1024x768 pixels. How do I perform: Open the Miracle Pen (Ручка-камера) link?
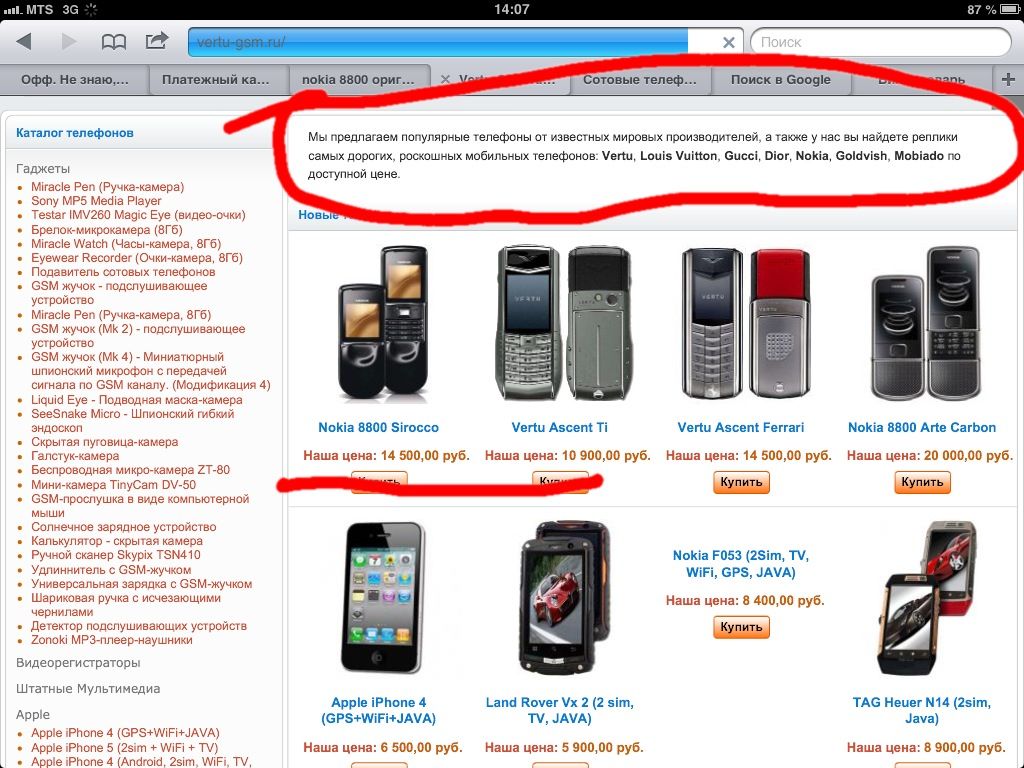click(108, 187)
